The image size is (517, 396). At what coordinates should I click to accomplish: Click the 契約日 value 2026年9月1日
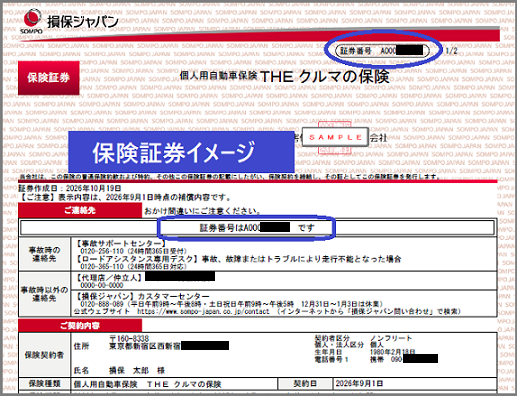(x=359, y=384)
